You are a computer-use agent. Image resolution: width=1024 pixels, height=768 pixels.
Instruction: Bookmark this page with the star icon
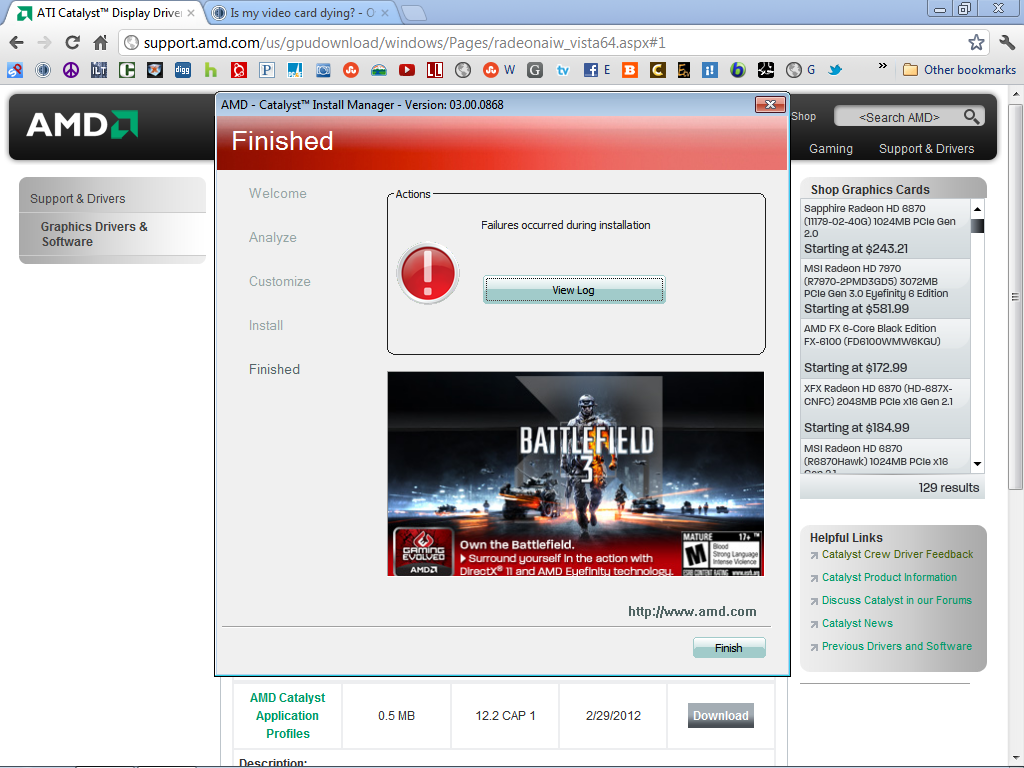coord(976,43)
